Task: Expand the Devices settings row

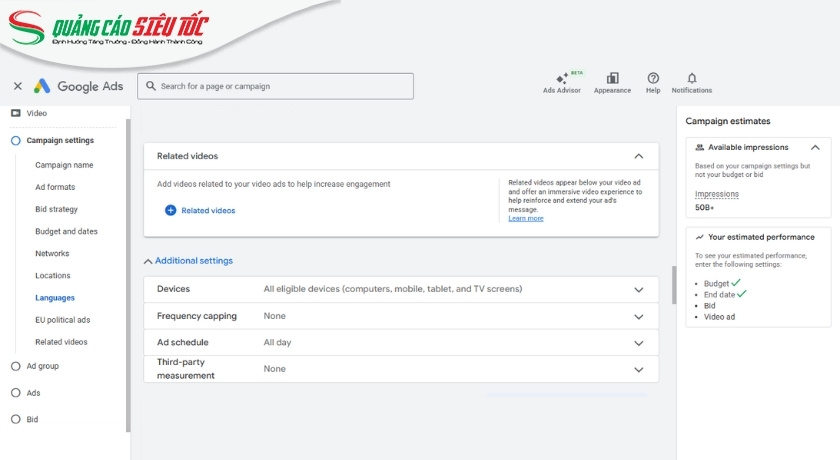Action: coord(639,290)
